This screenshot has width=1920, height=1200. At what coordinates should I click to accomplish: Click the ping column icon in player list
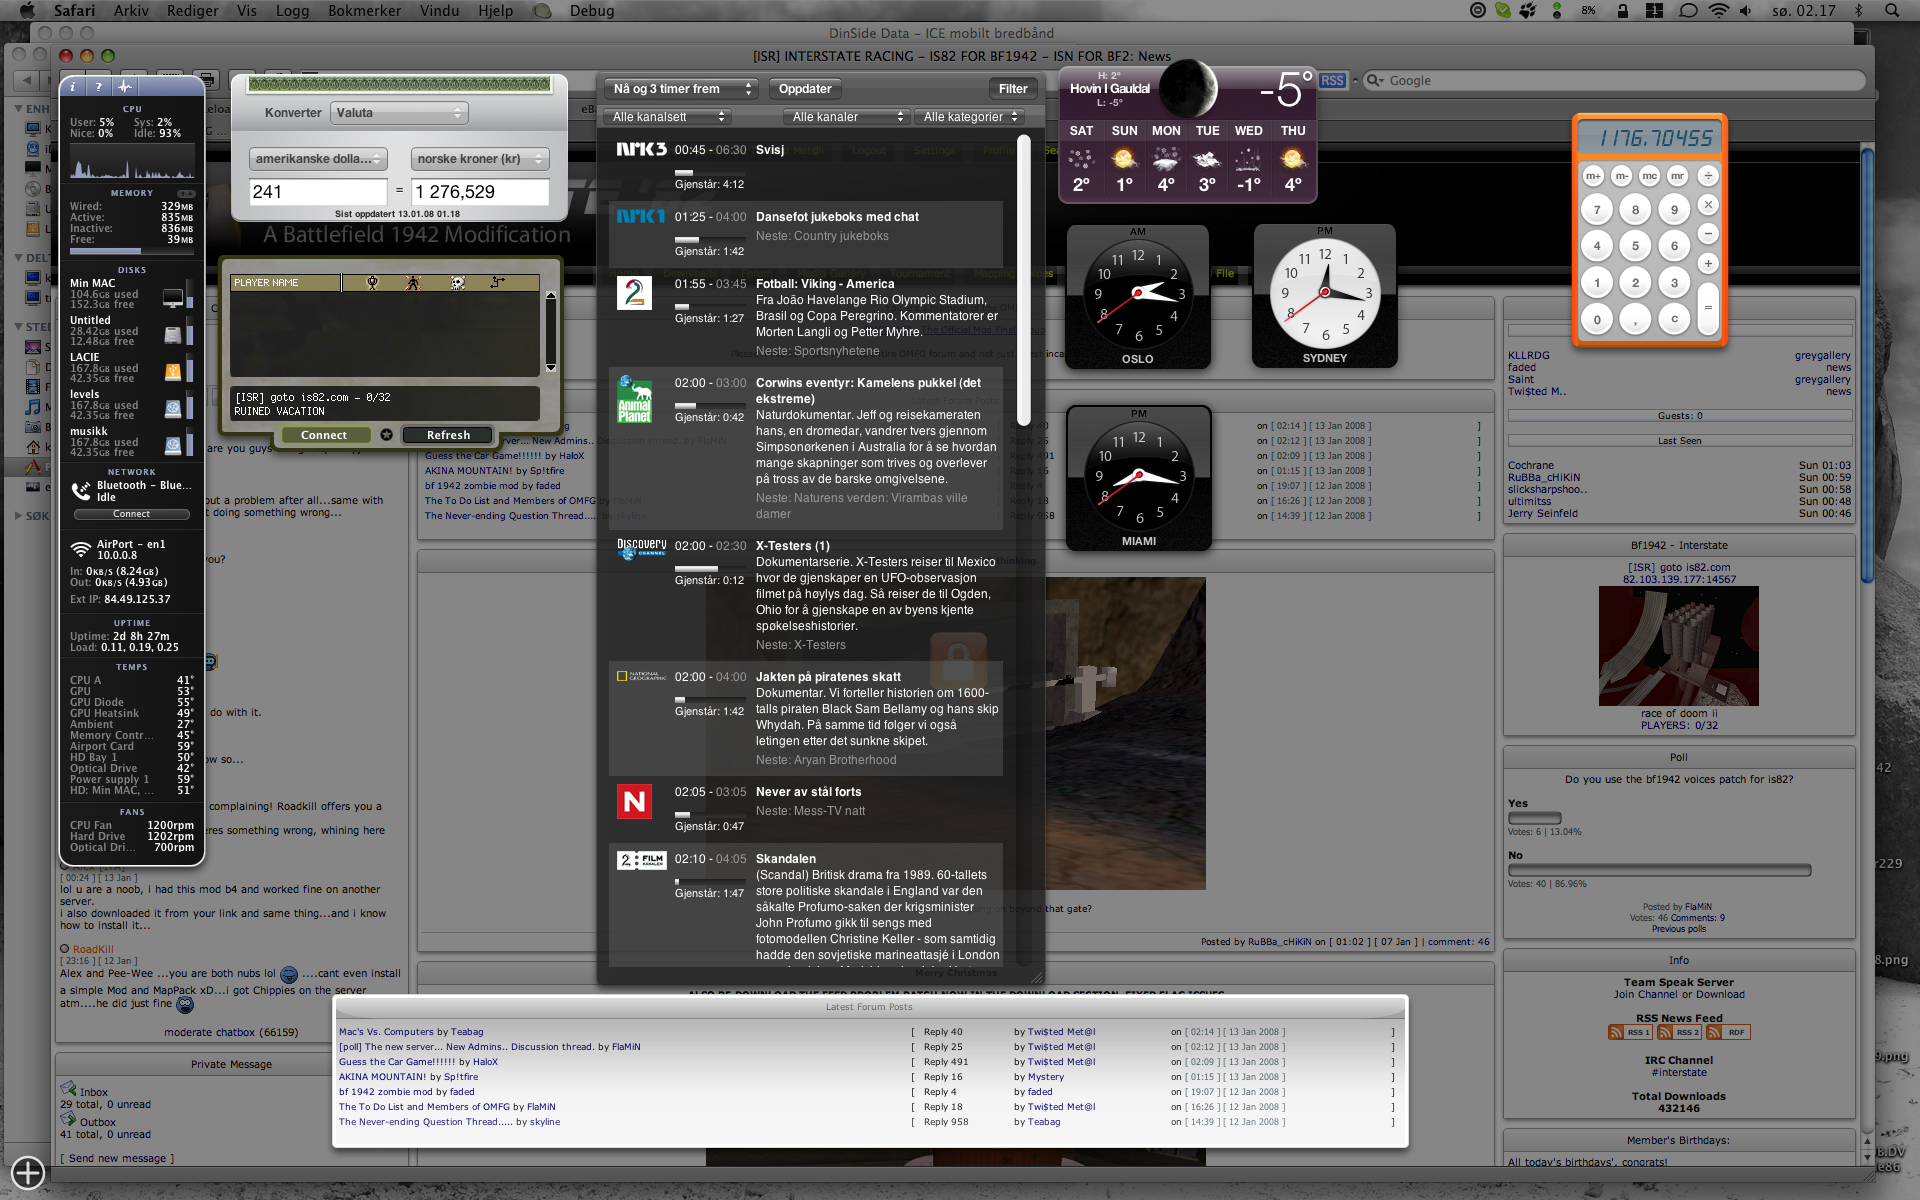(497, 283)
